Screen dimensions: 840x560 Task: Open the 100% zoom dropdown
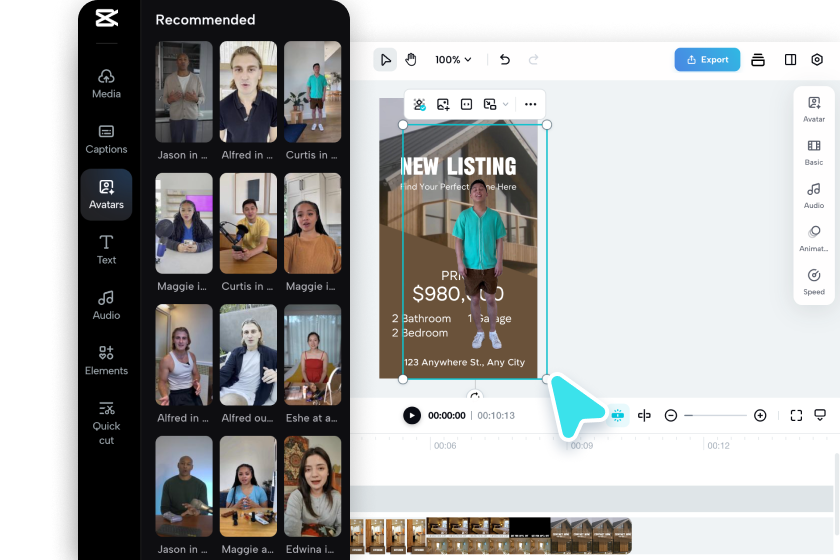[x=453, y=59]
